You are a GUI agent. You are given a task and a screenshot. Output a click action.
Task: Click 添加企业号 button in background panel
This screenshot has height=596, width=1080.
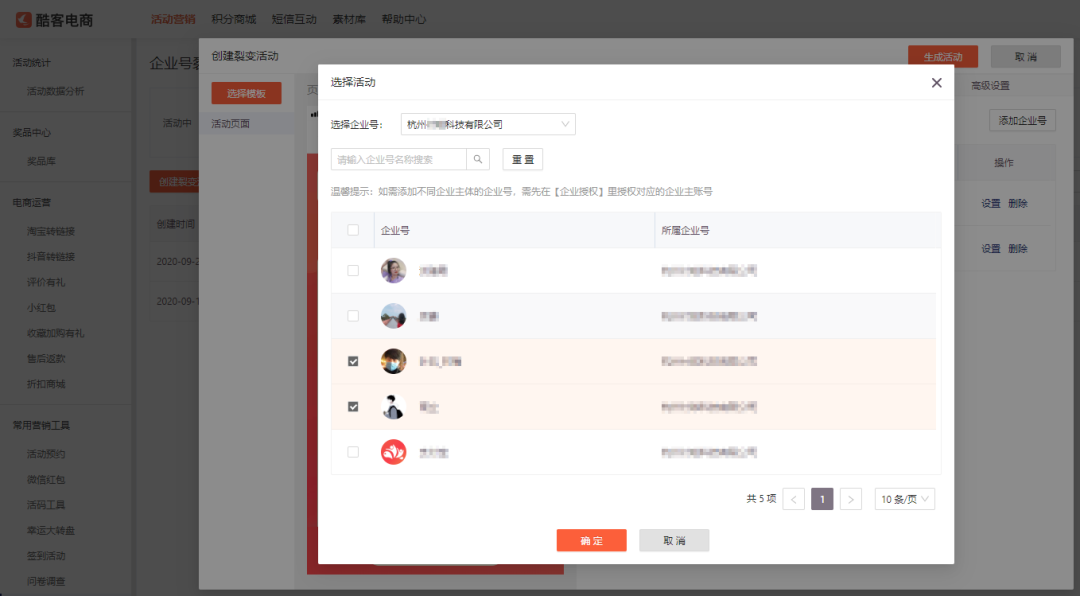point(1022,120)
